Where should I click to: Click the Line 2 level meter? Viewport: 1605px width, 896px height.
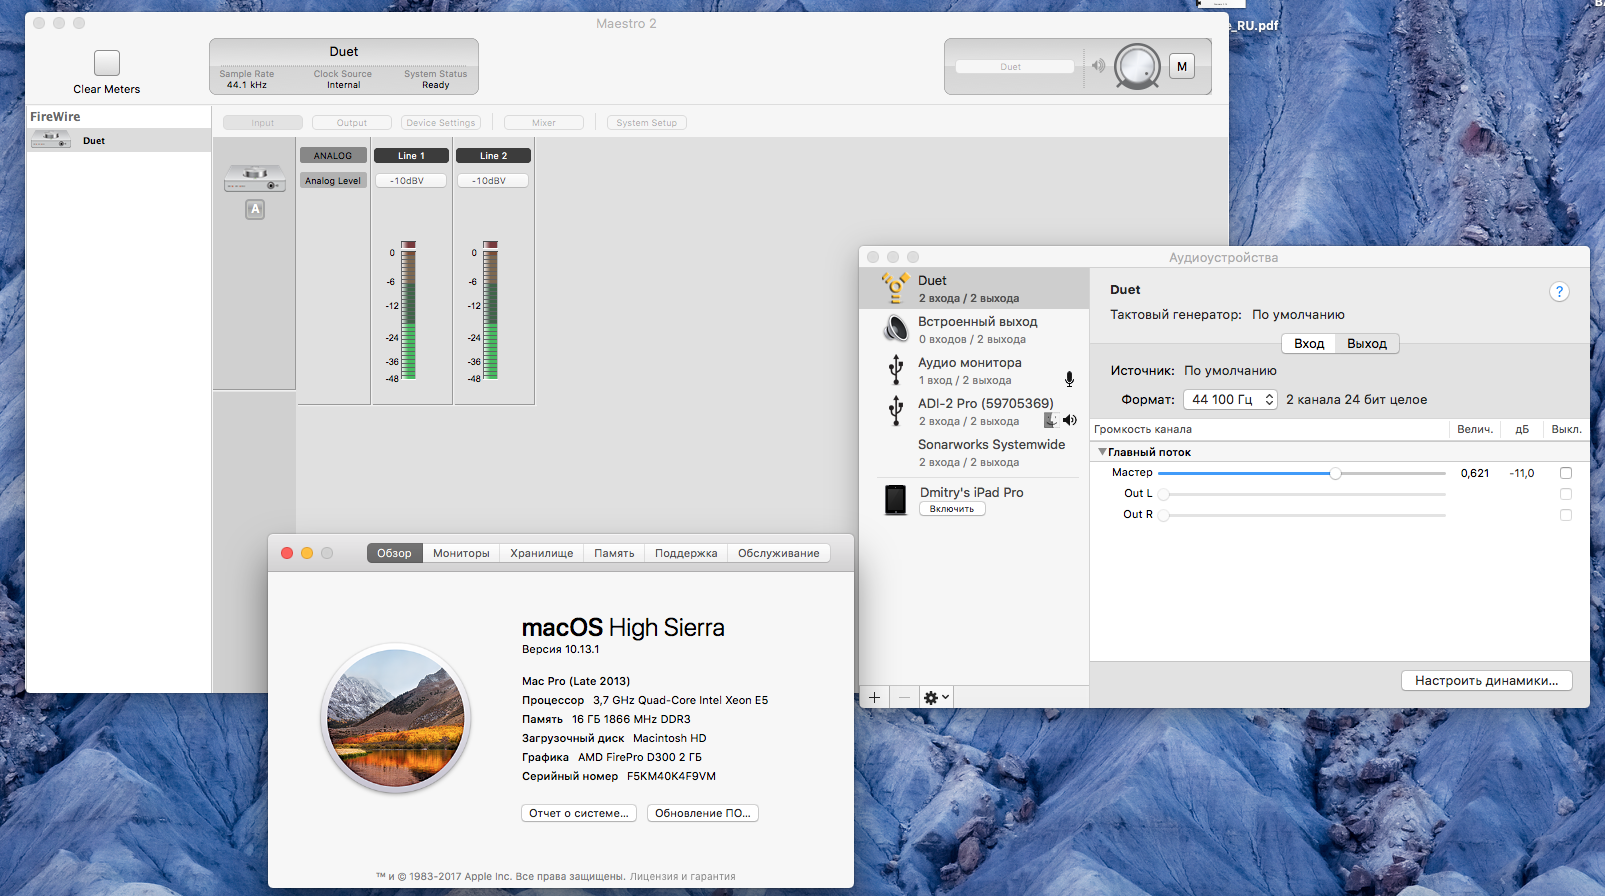[491, 310]
